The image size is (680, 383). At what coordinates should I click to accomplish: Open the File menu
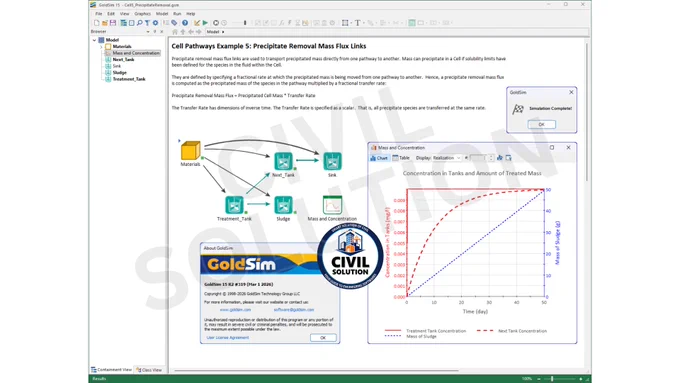coord(99,14)
